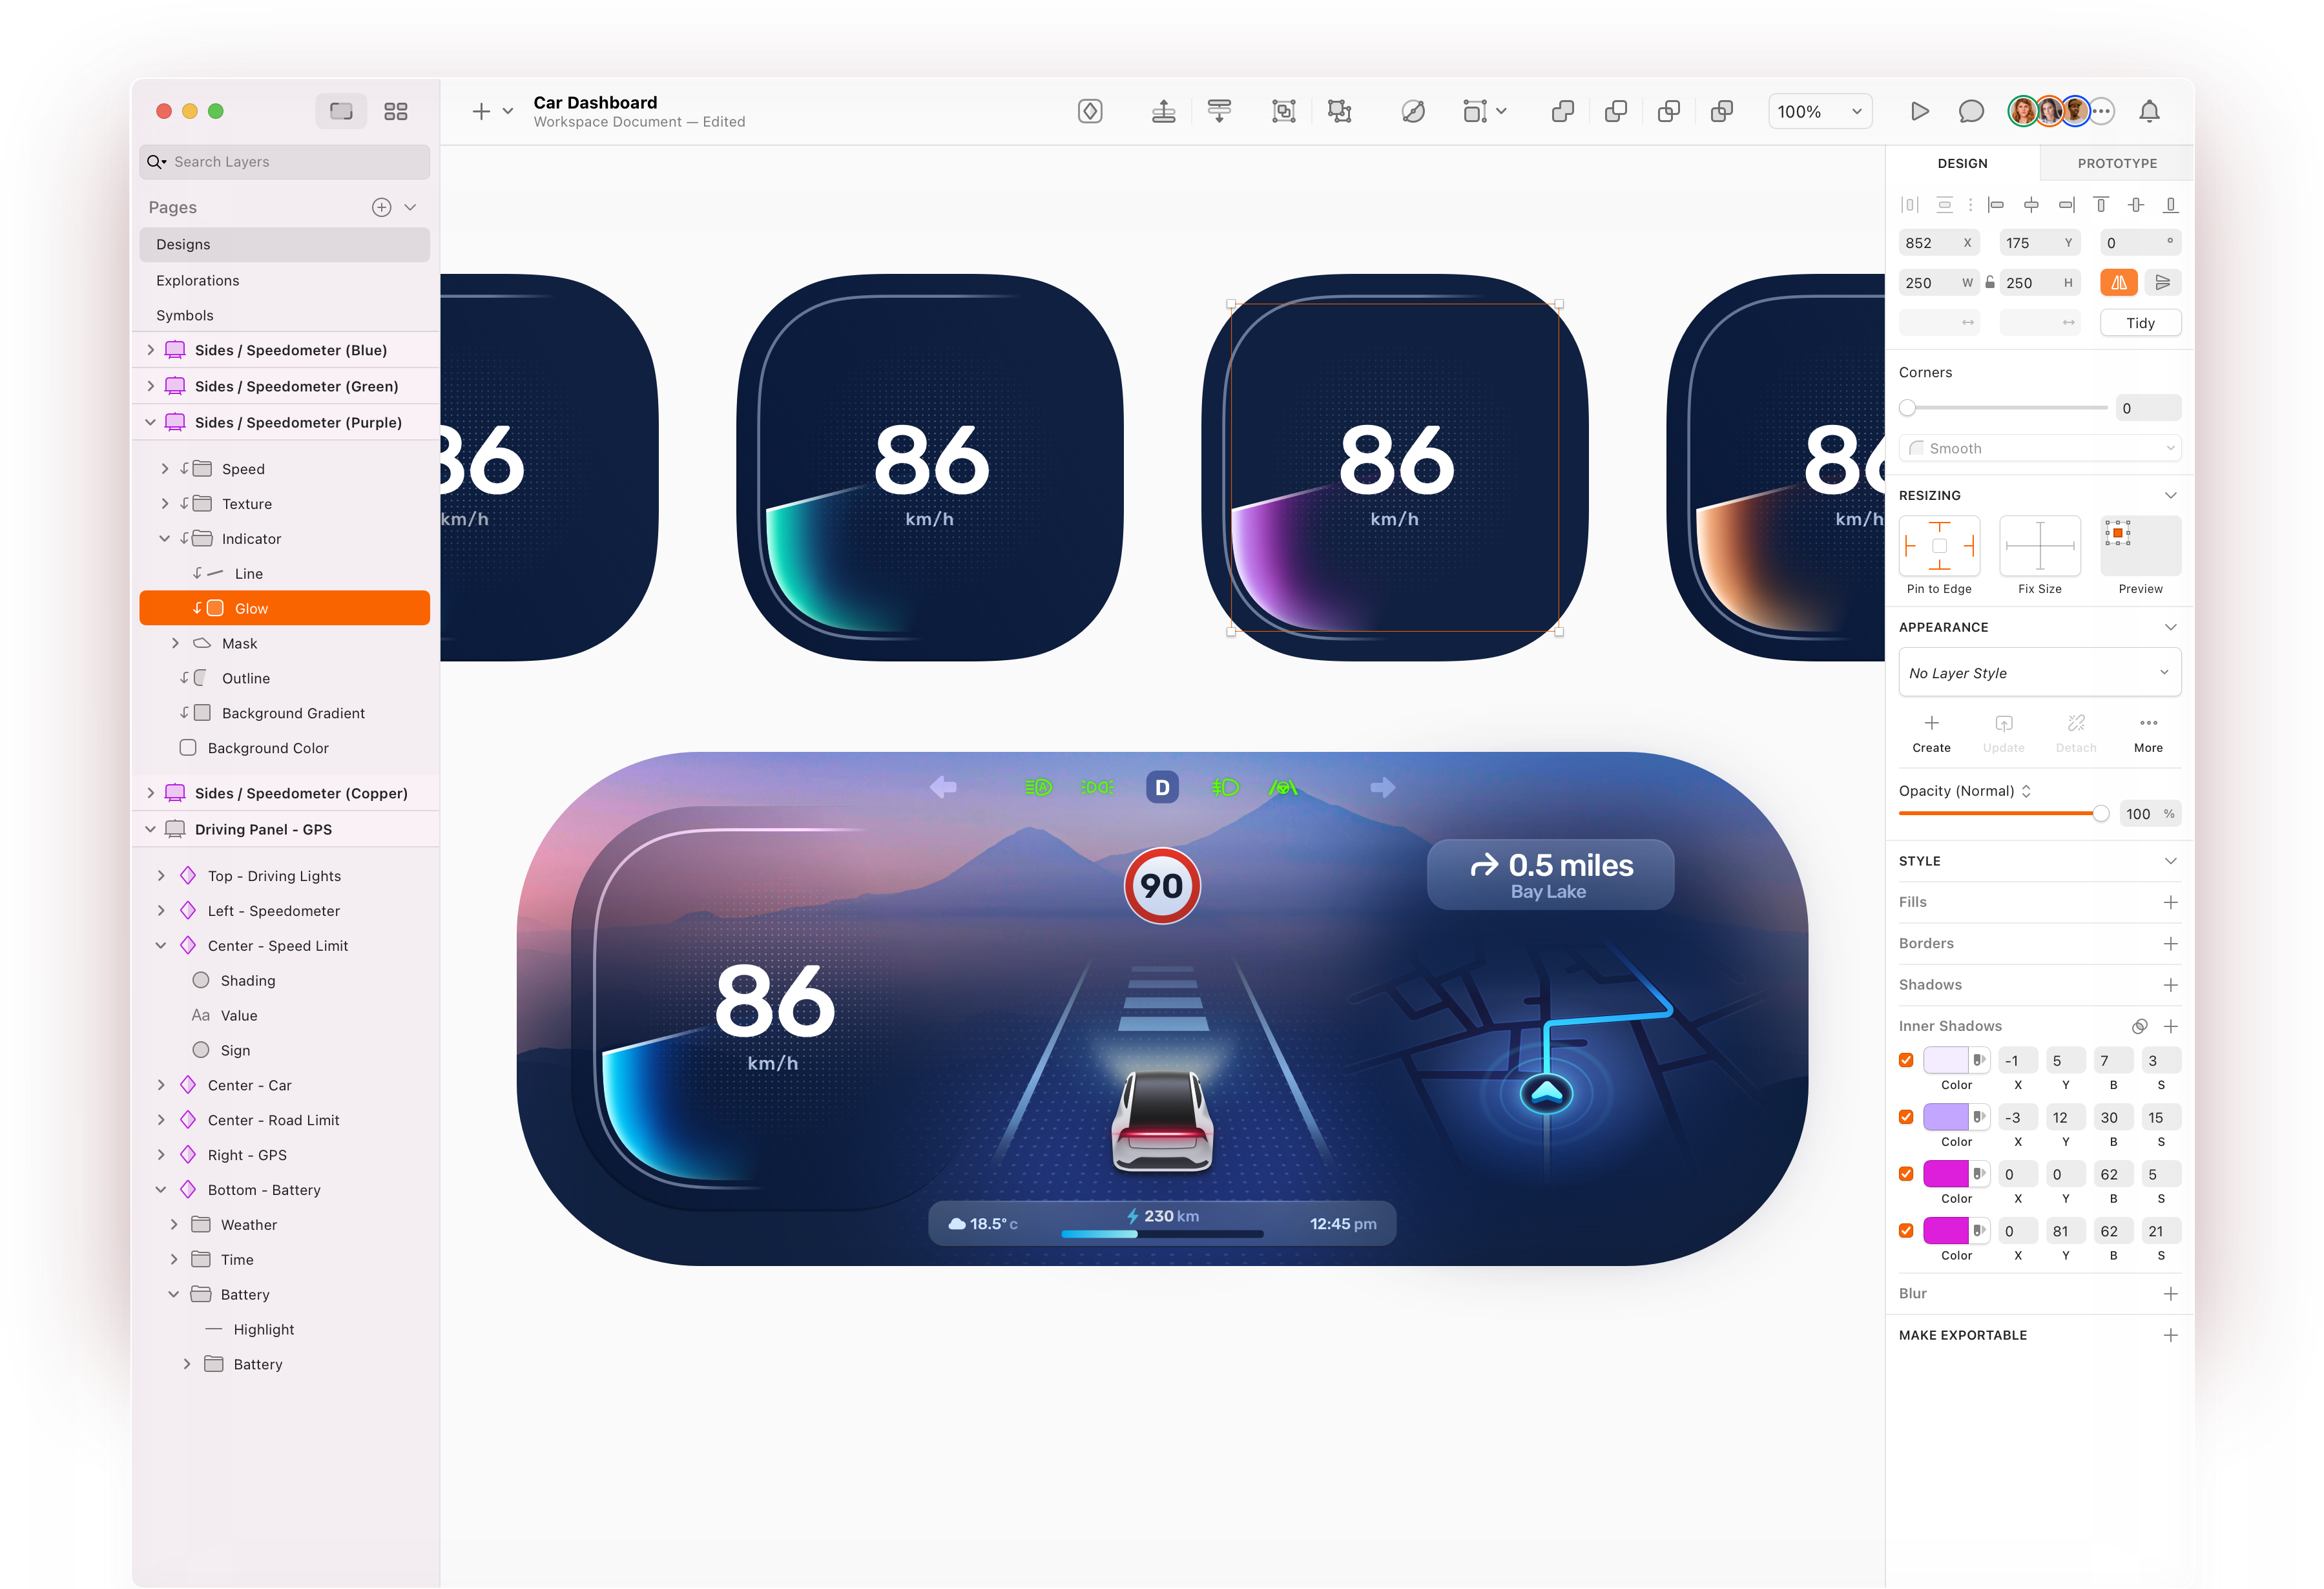Click the add page plus icon

coord(381,207)
